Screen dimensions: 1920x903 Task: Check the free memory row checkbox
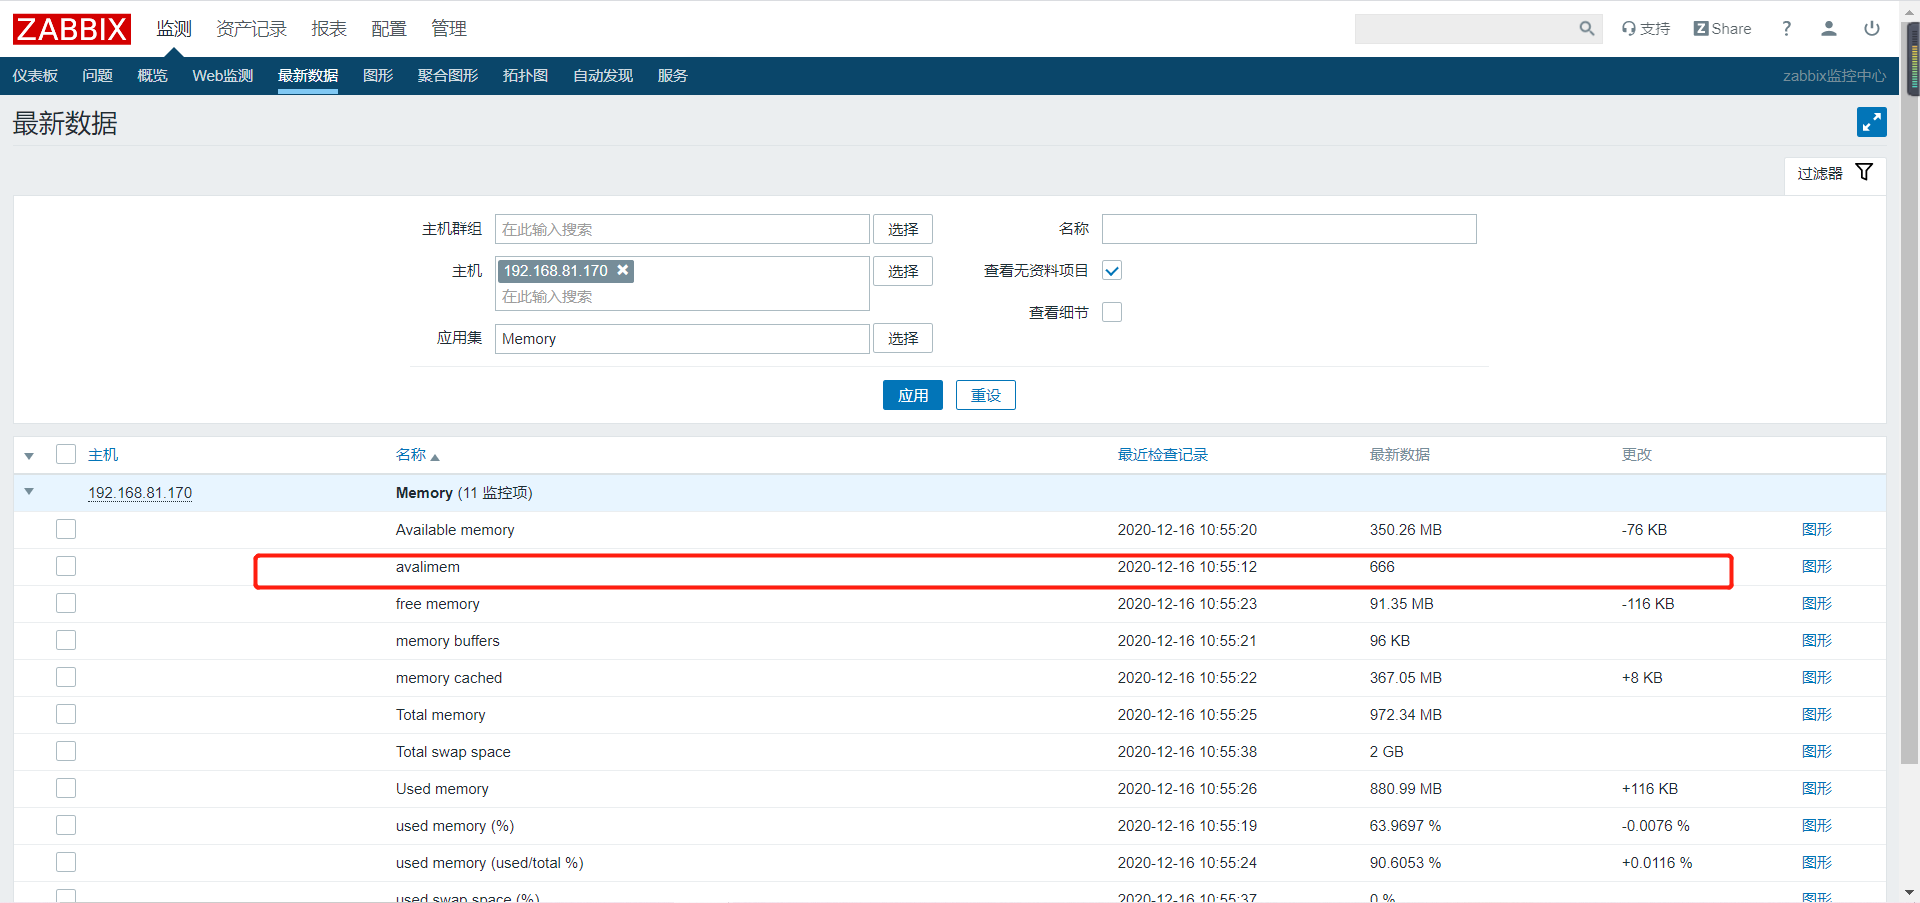66,603
